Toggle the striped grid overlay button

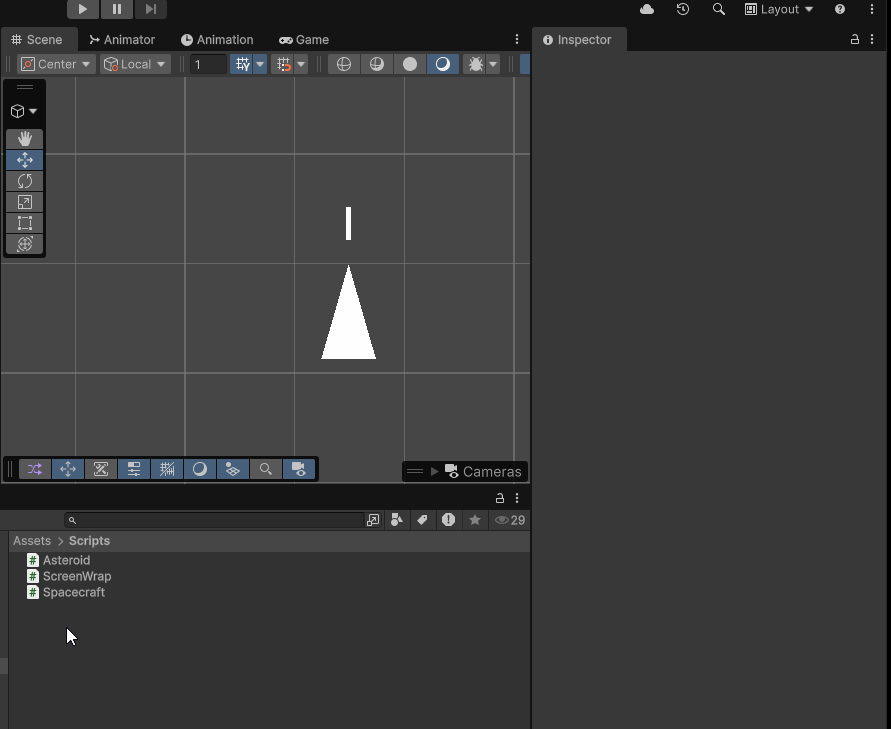[x=166, y=469]
